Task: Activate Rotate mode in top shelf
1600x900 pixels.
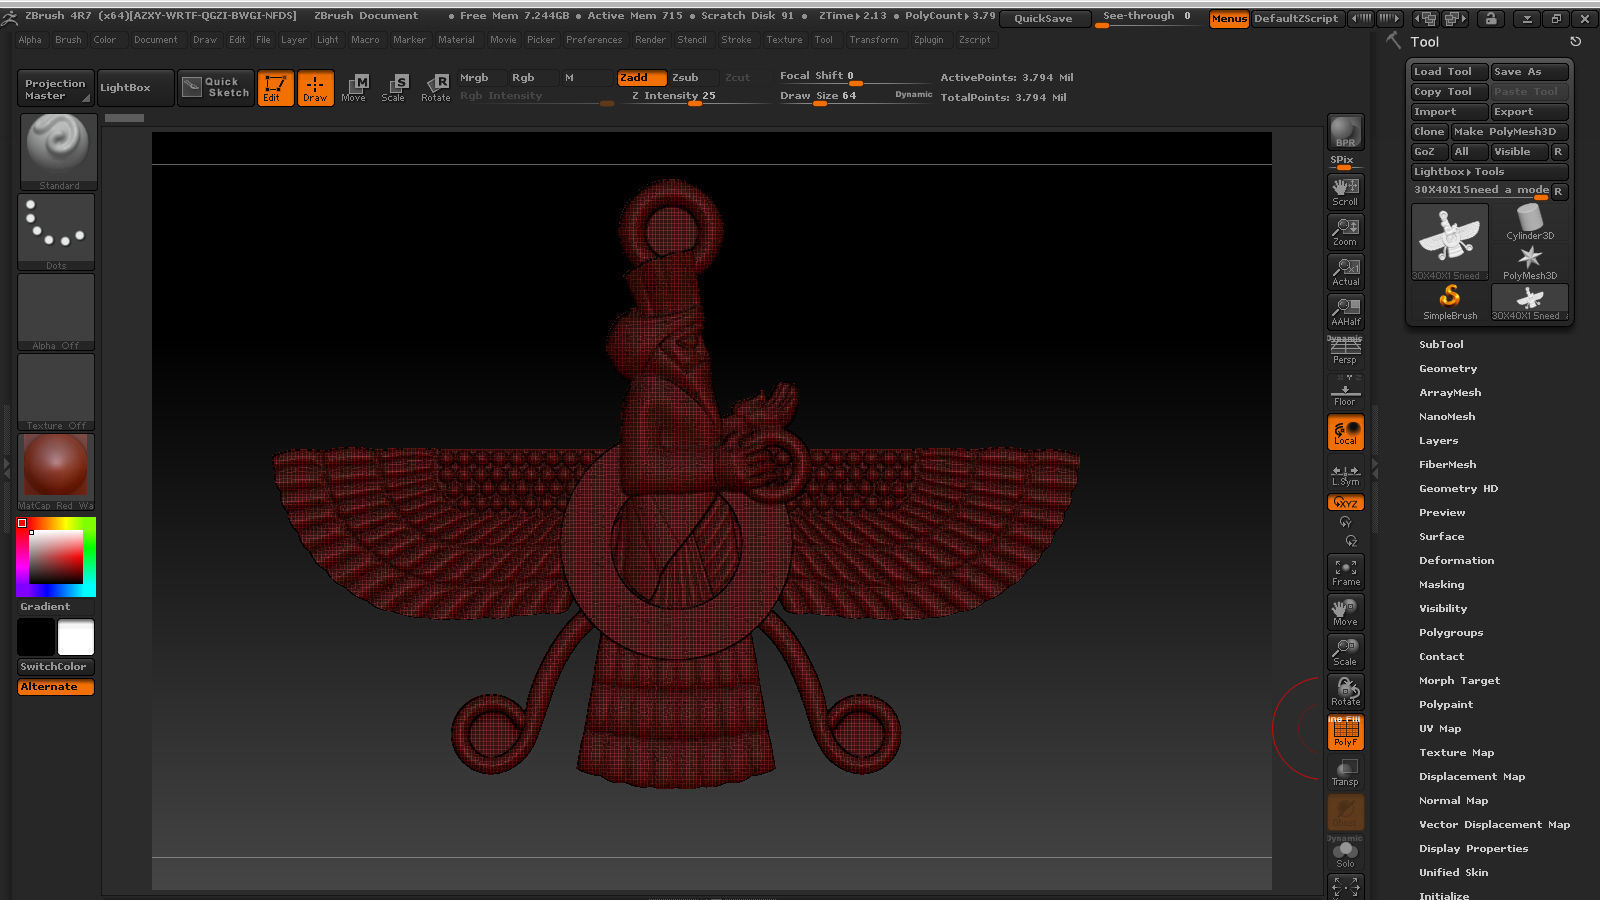Action: click(x=435, y=87)
